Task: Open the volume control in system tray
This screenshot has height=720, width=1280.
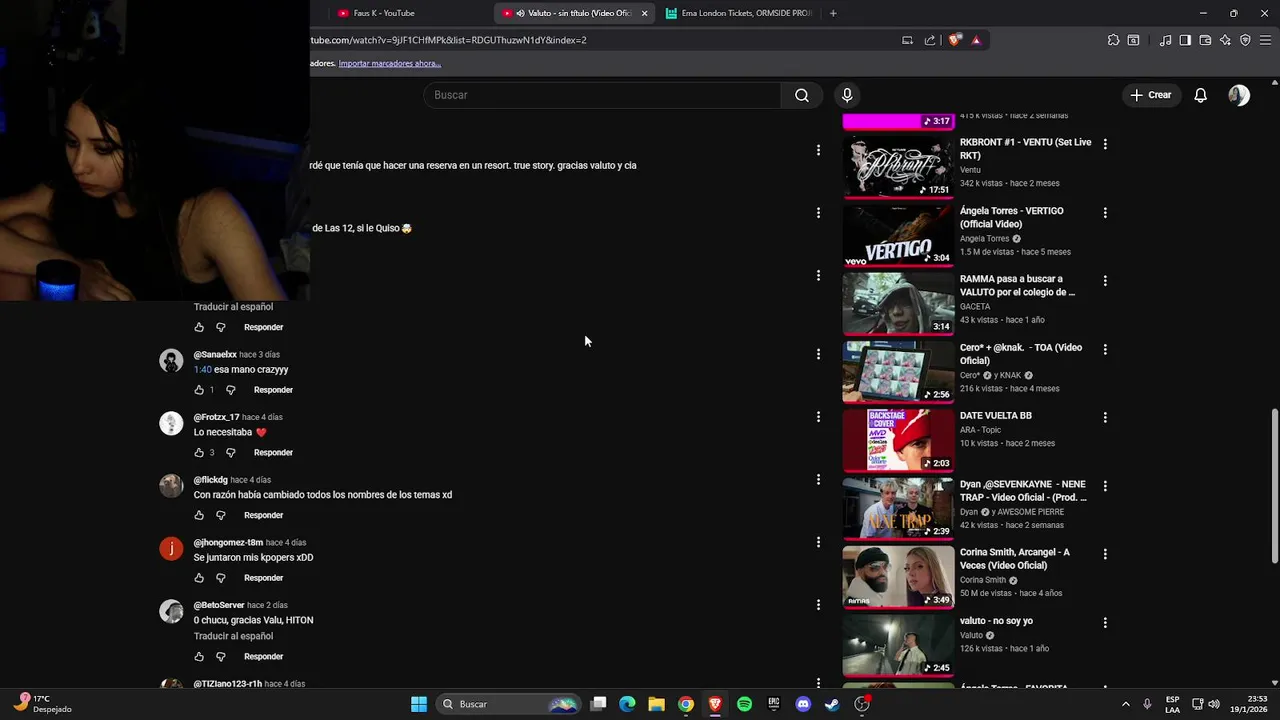Action: tap(1214, 704)
